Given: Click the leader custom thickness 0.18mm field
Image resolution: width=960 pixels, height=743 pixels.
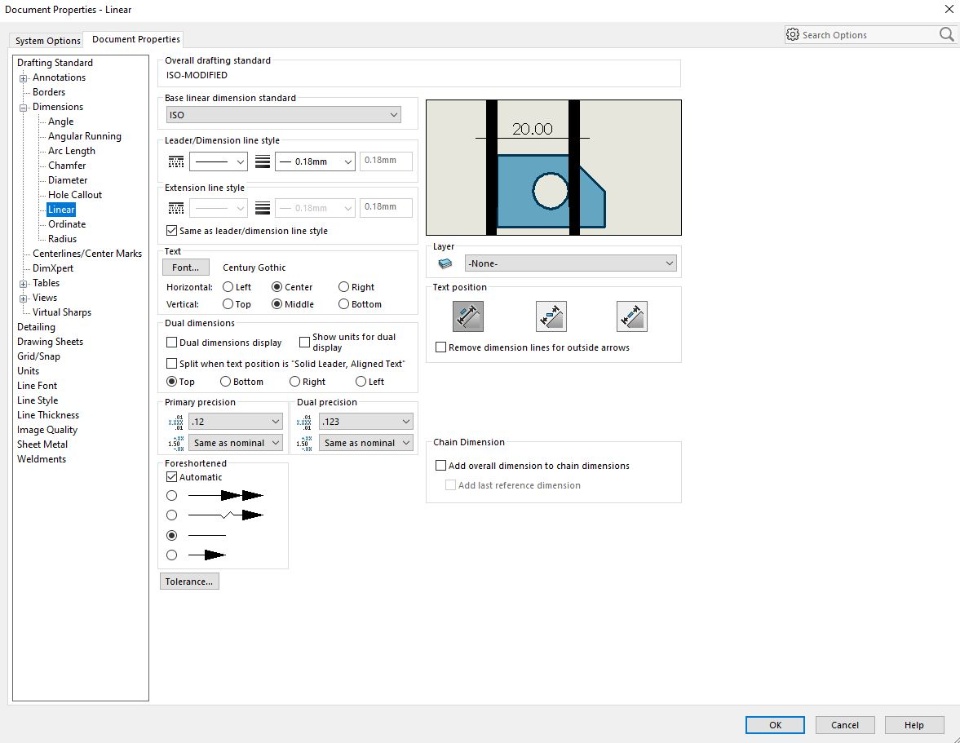Looking at the screenshot, I should (x=386, y=160).
